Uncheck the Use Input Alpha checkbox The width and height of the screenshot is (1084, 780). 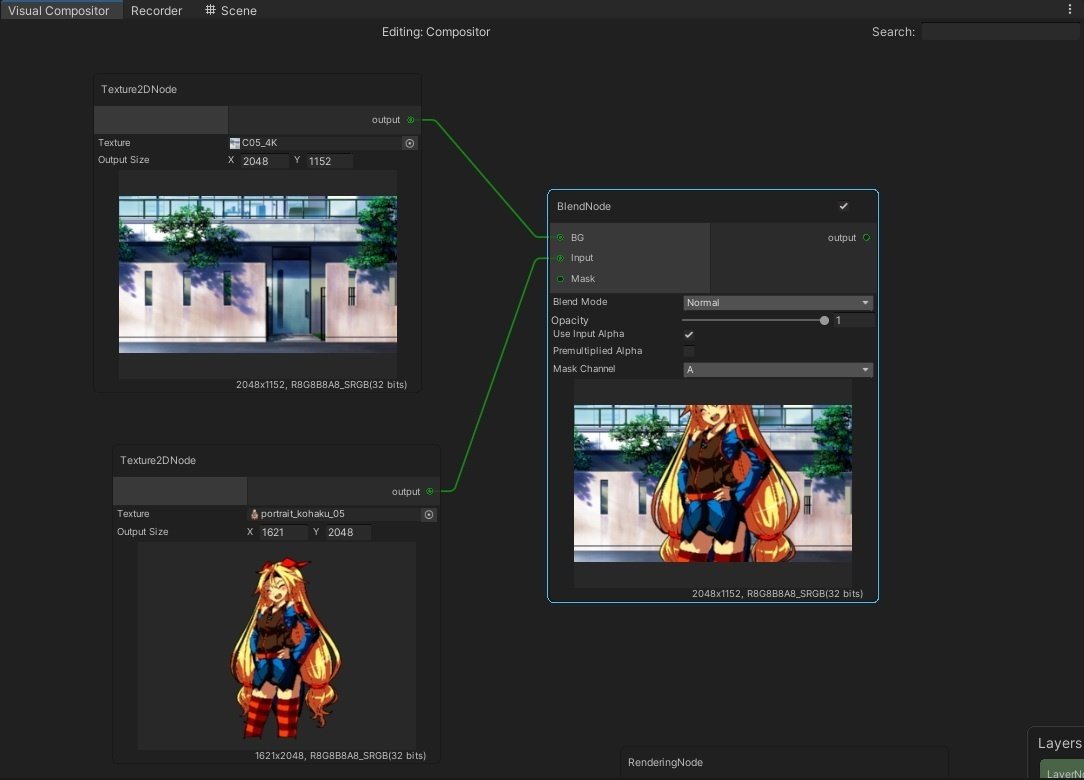pos(689,335)
